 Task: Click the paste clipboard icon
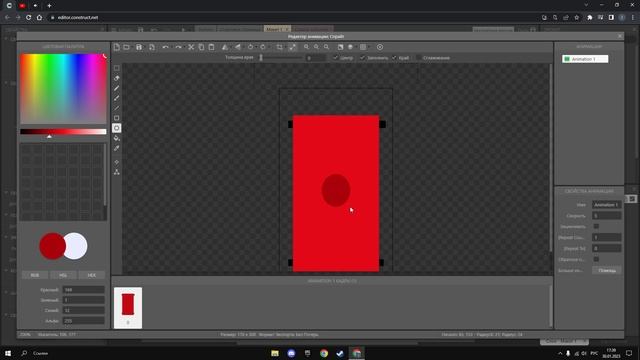[211, 47]
